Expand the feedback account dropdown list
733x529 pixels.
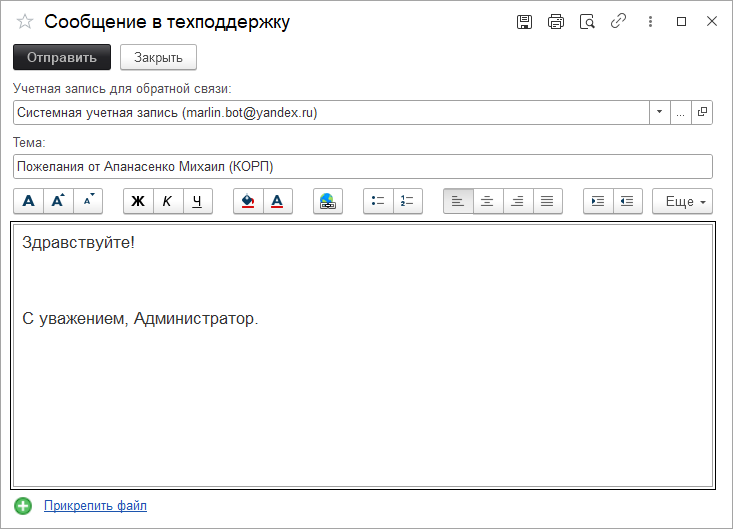659,113
